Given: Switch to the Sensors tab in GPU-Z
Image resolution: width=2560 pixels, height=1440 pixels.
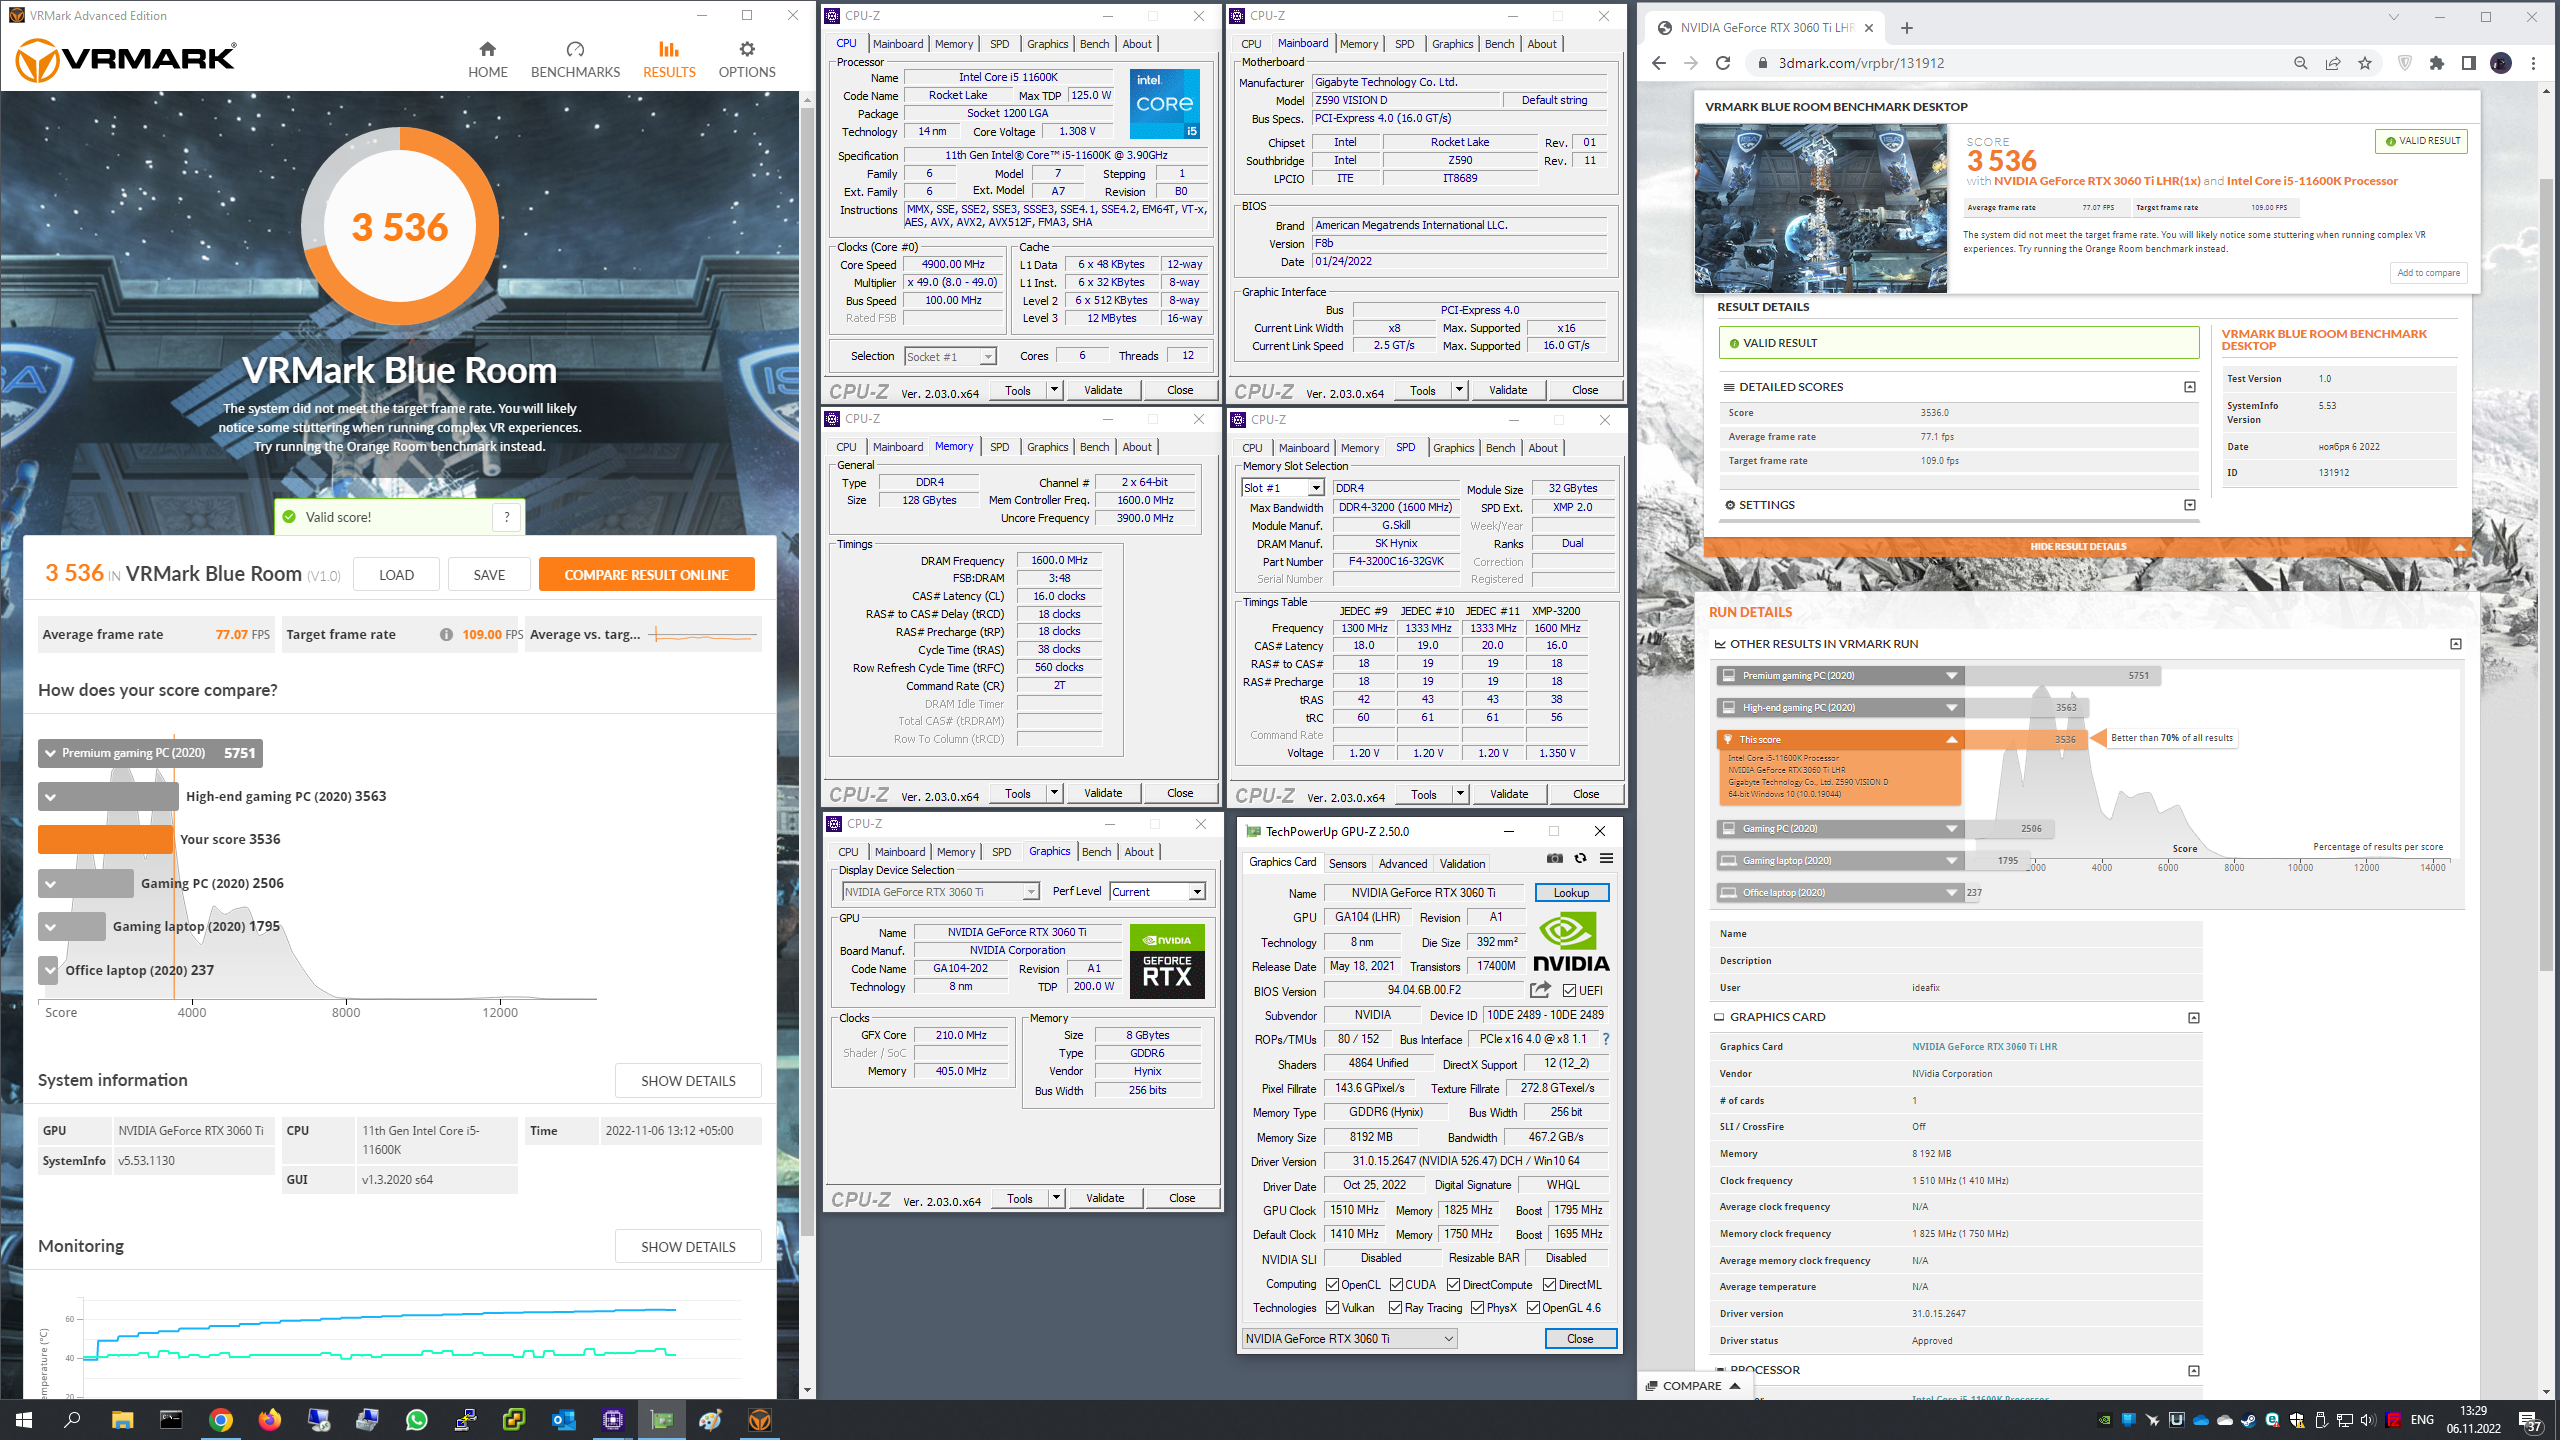Looking at the screenshot, I should [1347, 864].
